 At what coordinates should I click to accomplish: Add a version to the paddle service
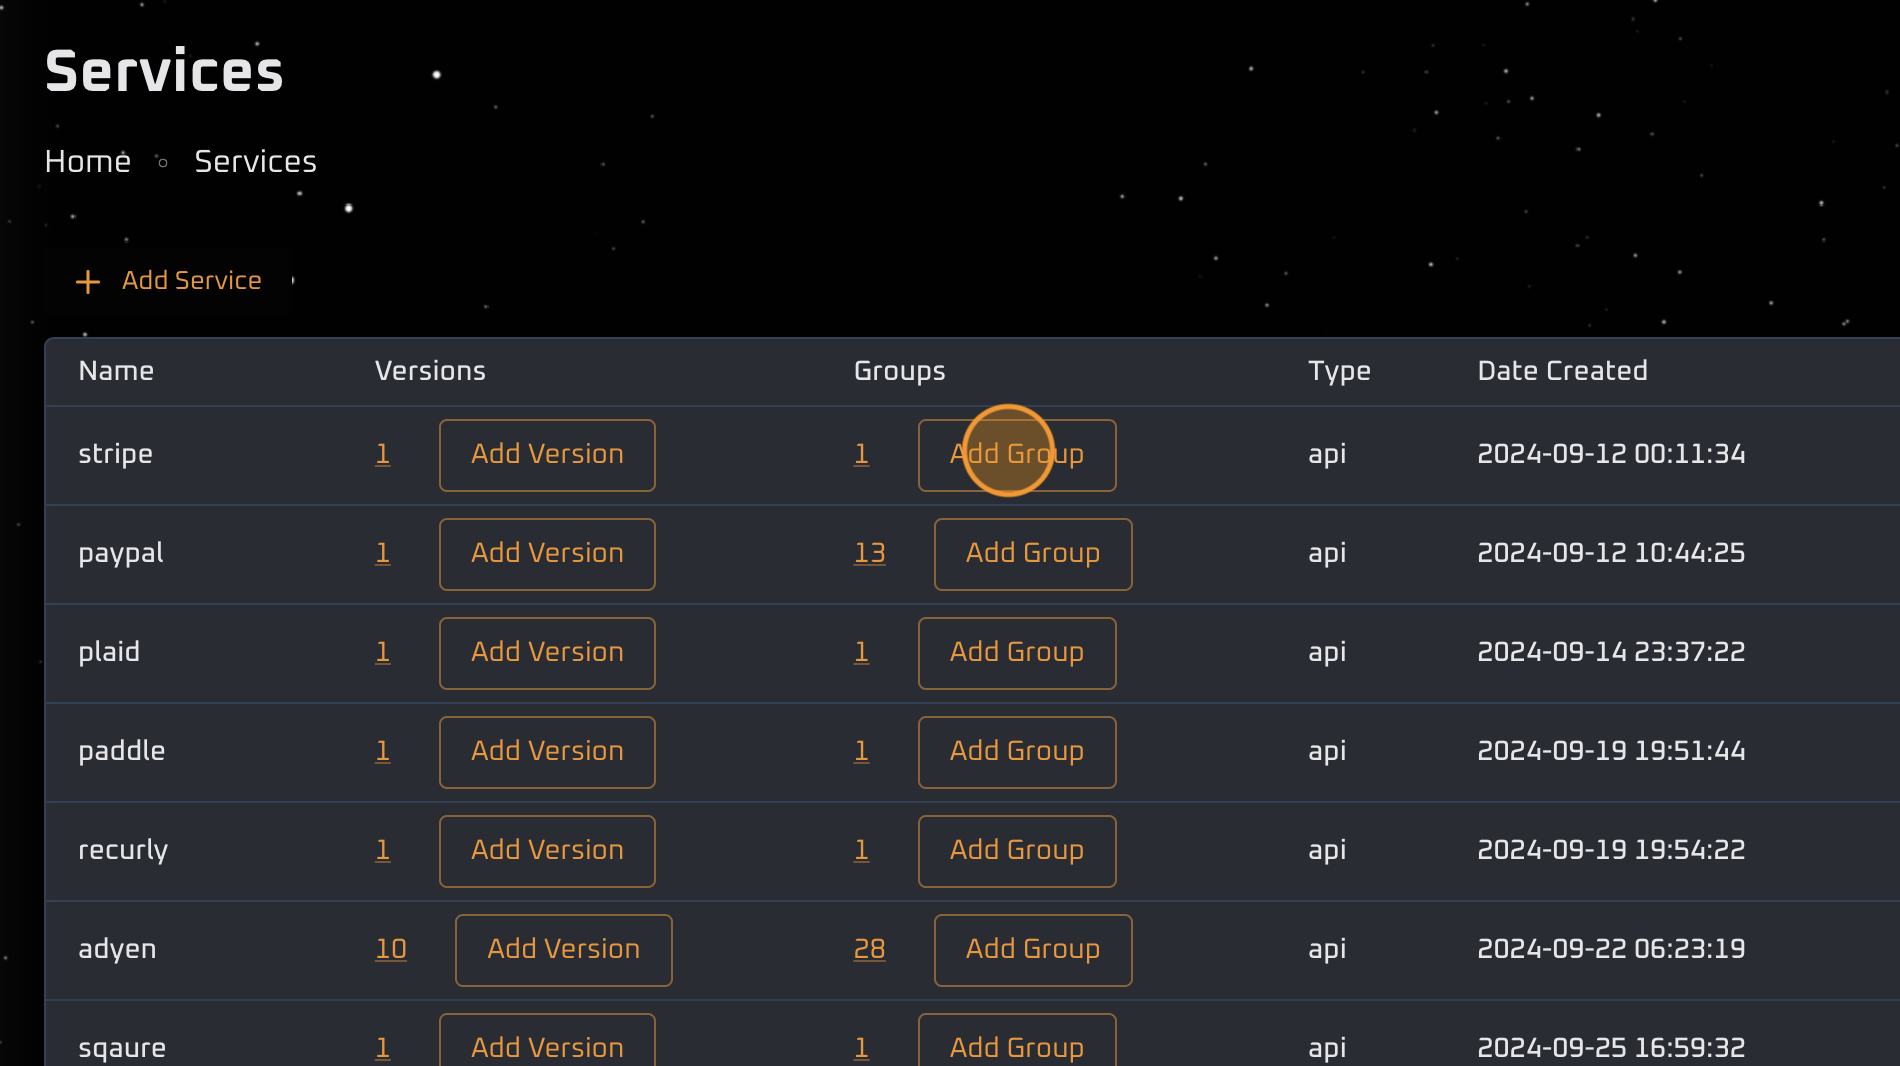point(547,752)
